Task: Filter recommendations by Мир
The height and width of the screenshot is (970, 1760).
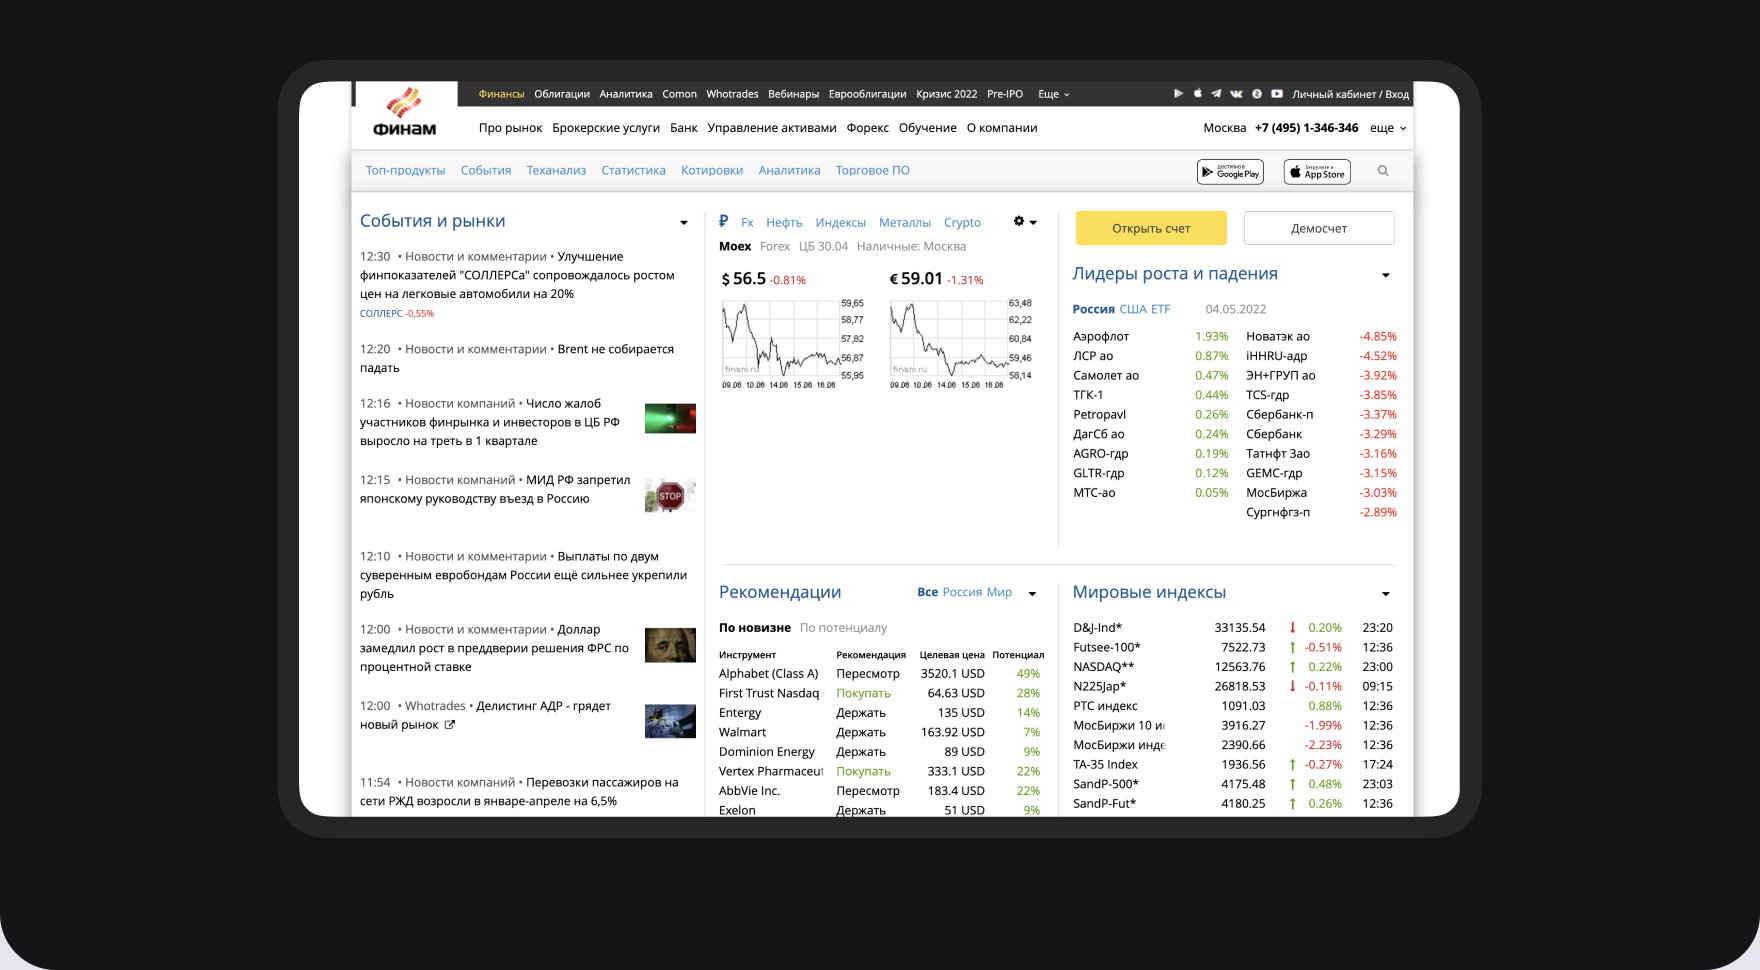Action: click(999, 593)
